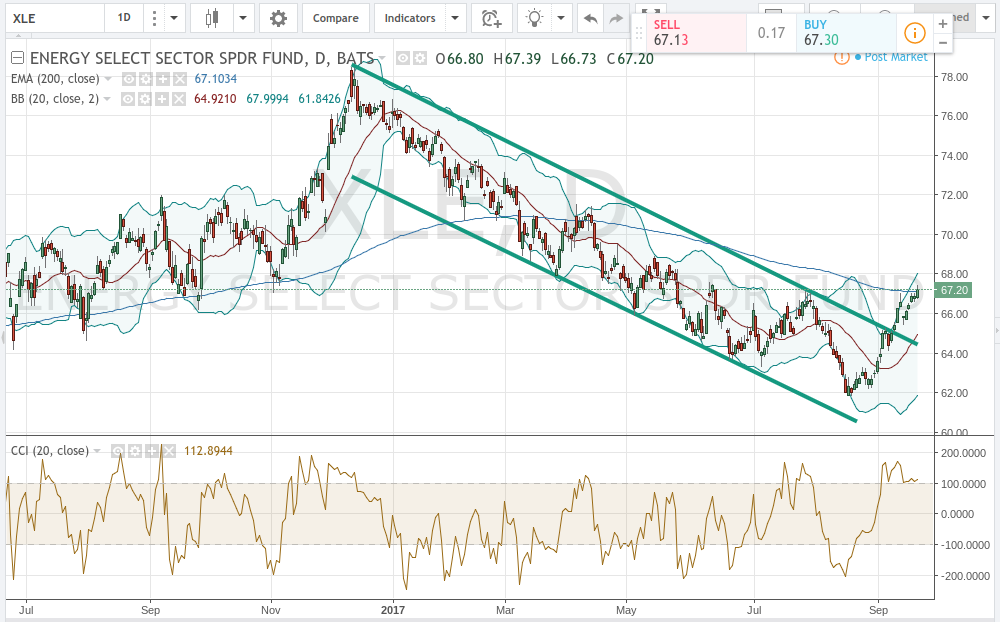1000x622 pixels.
Task: Open the orange info icon in trading panel
Action: (x=914, y=33)
